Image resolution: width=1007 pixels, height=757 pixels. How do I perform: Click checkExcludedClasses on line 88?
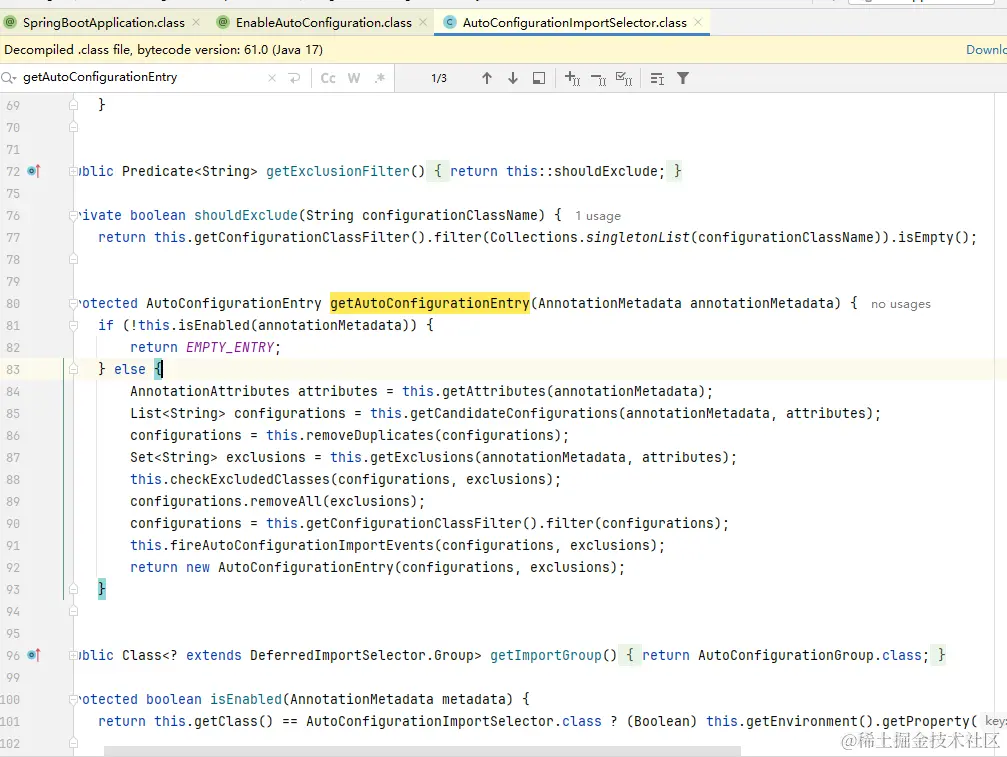tap(250, 480)
